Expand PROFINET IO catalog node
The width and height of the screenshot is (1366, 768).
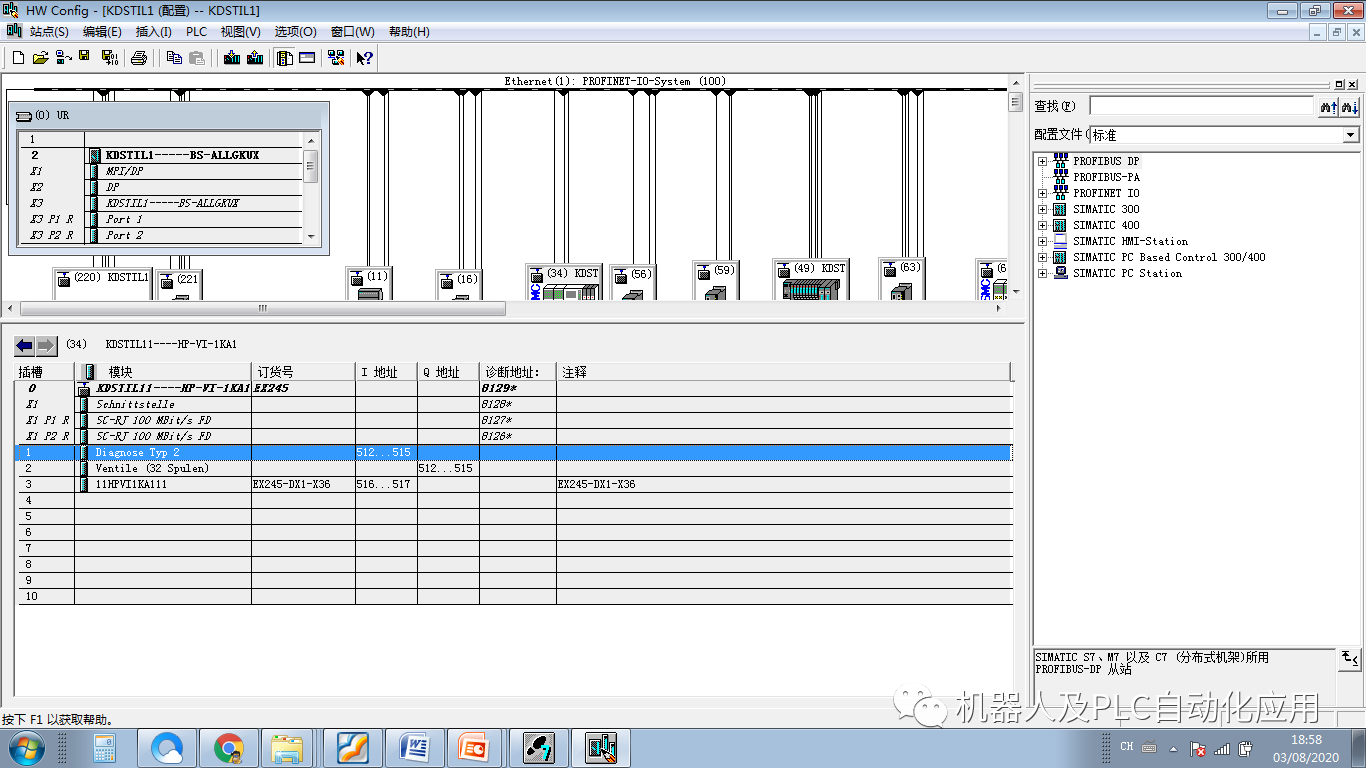(x=1043, y=193)
